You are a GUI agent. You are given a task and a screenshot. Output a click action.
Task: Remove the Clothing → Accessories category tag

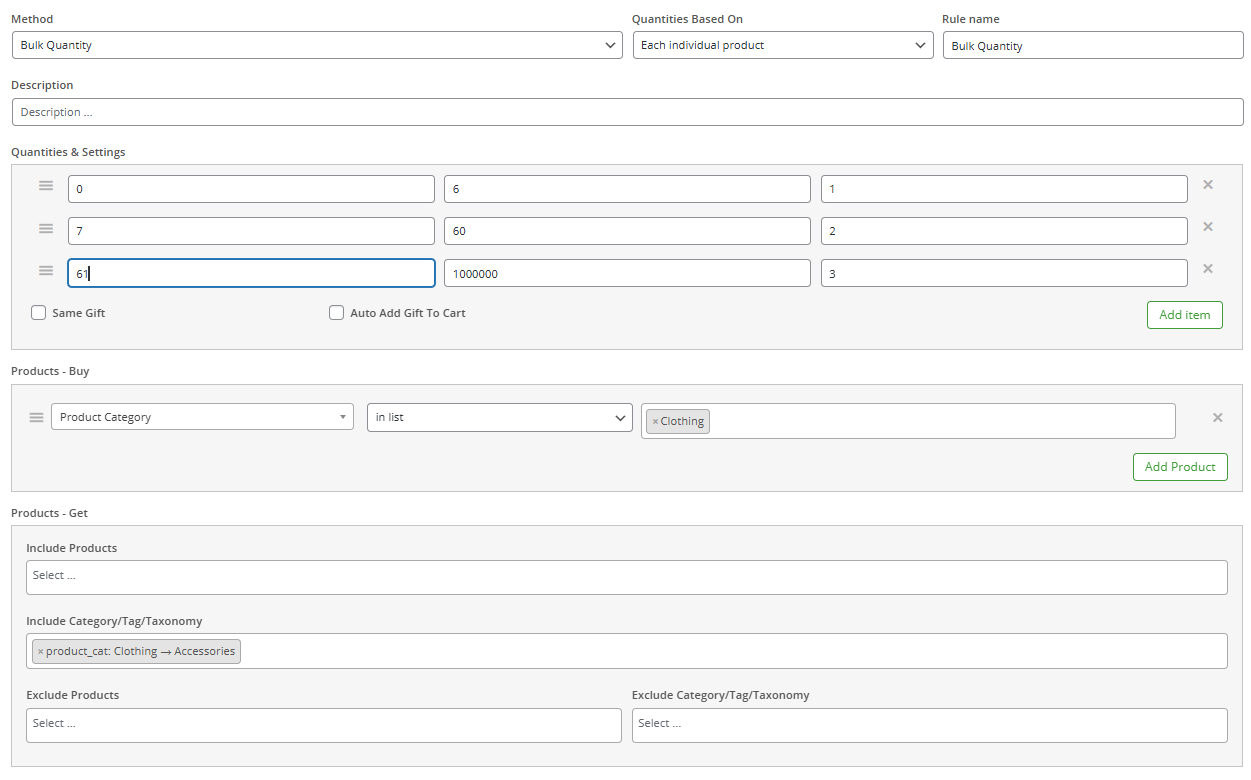click(x=41, y=652)
